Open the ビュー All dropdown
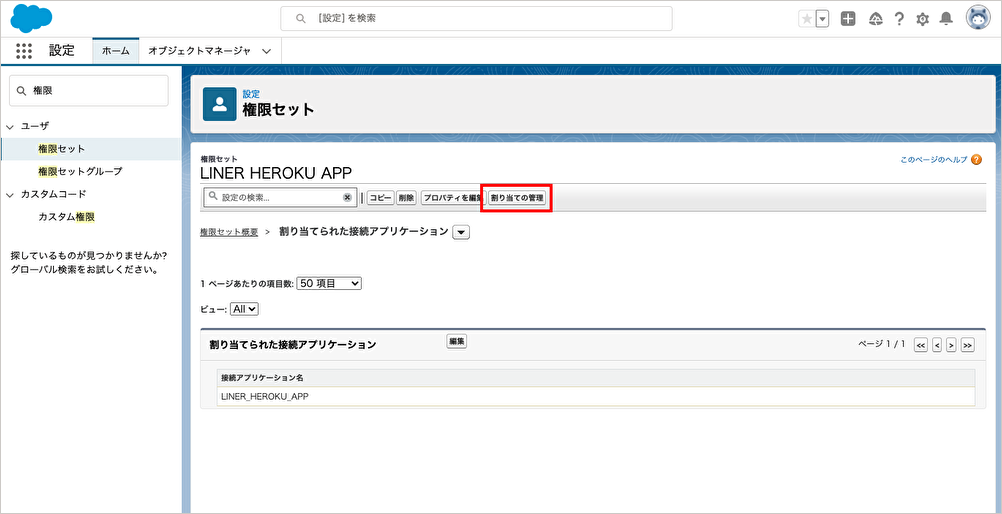 (244, 309)
